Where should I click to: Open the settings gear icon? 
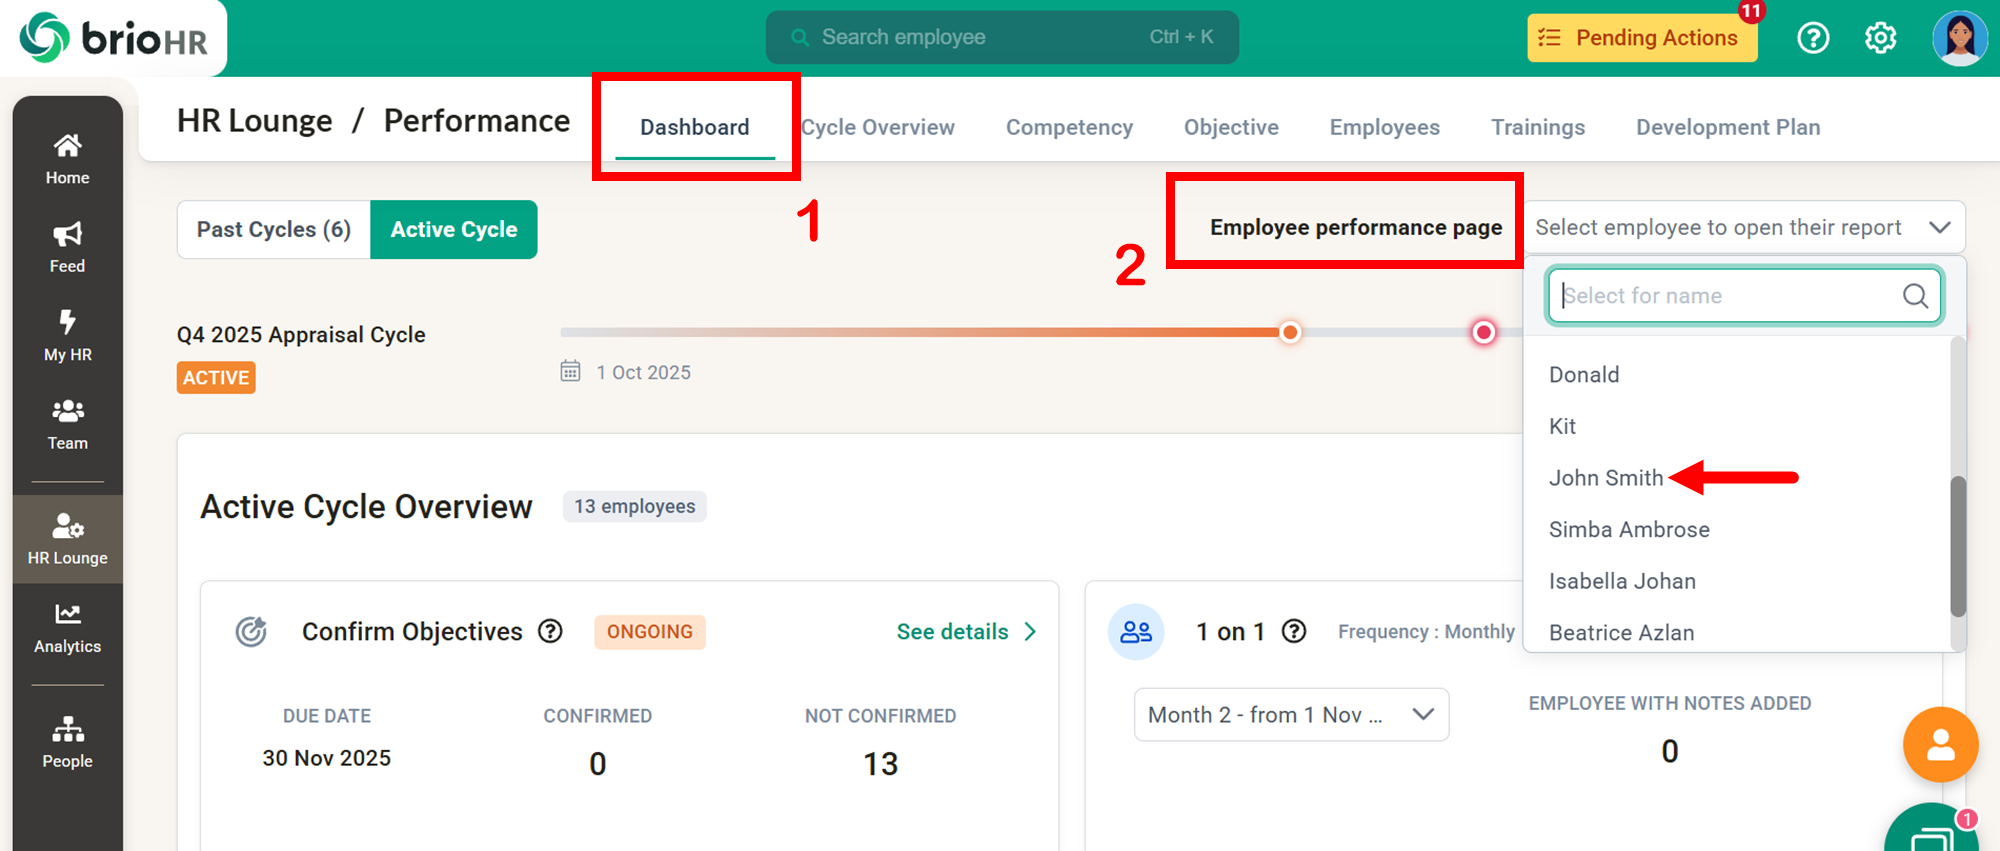click(x=1880, y=38)
